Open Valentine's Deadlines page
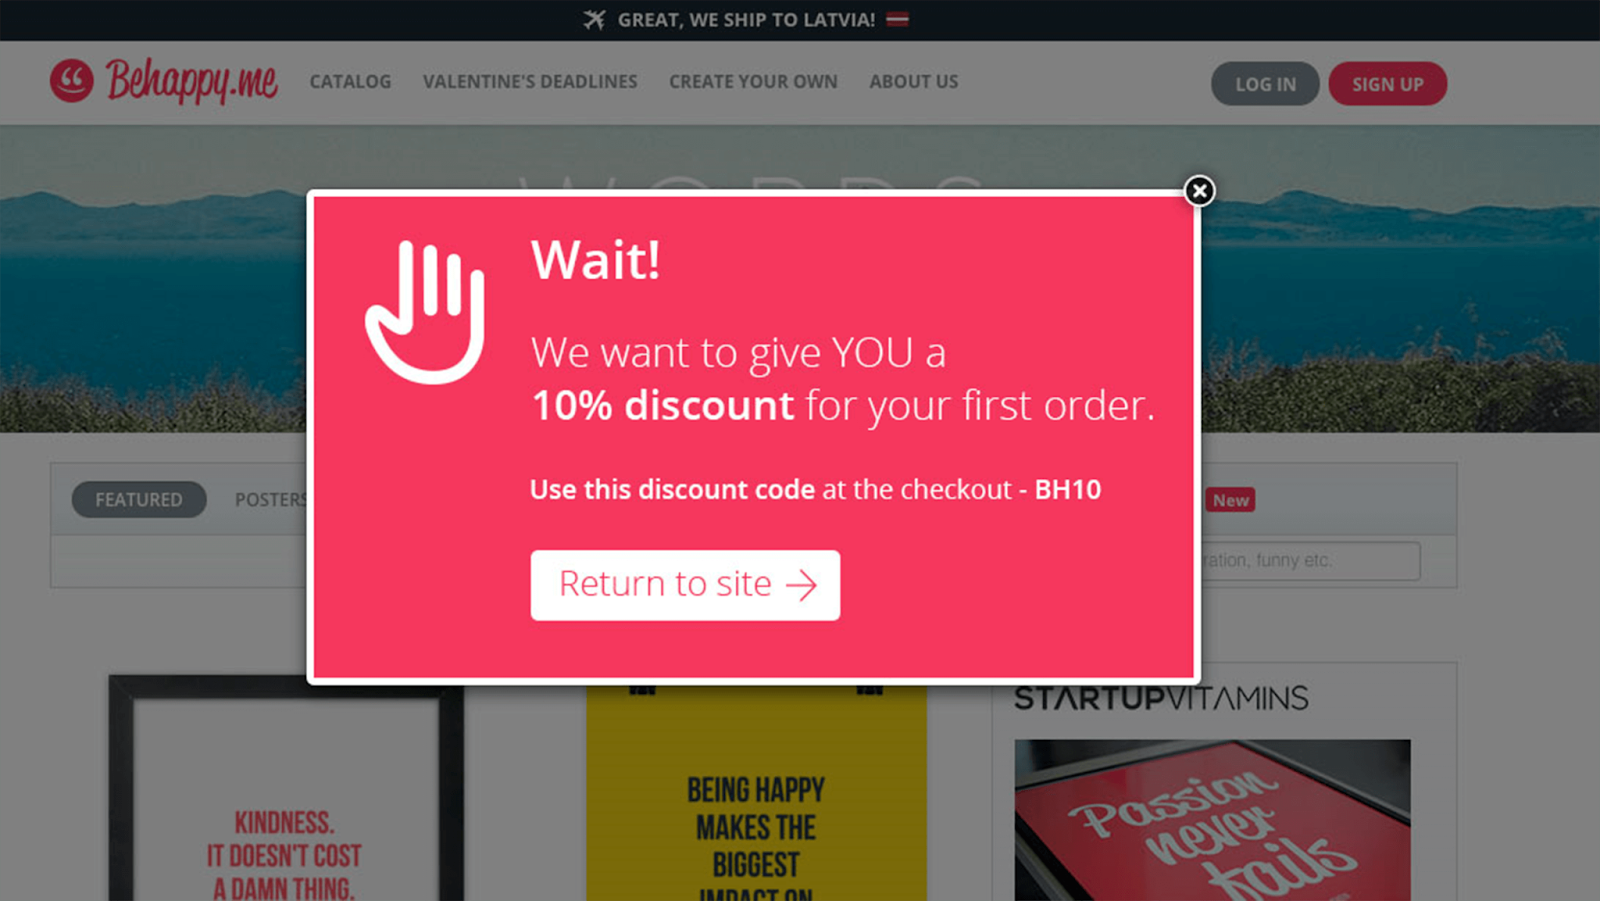1600x901 pixels. [x=530, y=82]
